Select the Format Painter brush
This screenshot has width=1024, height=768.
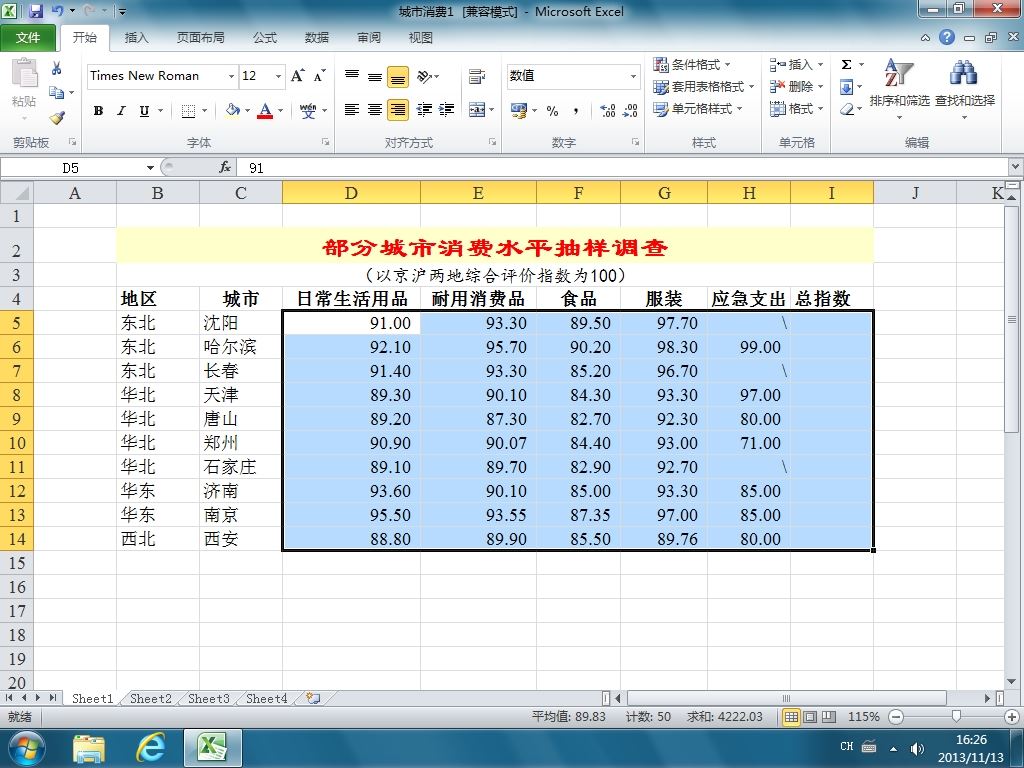tap(57, 118)
